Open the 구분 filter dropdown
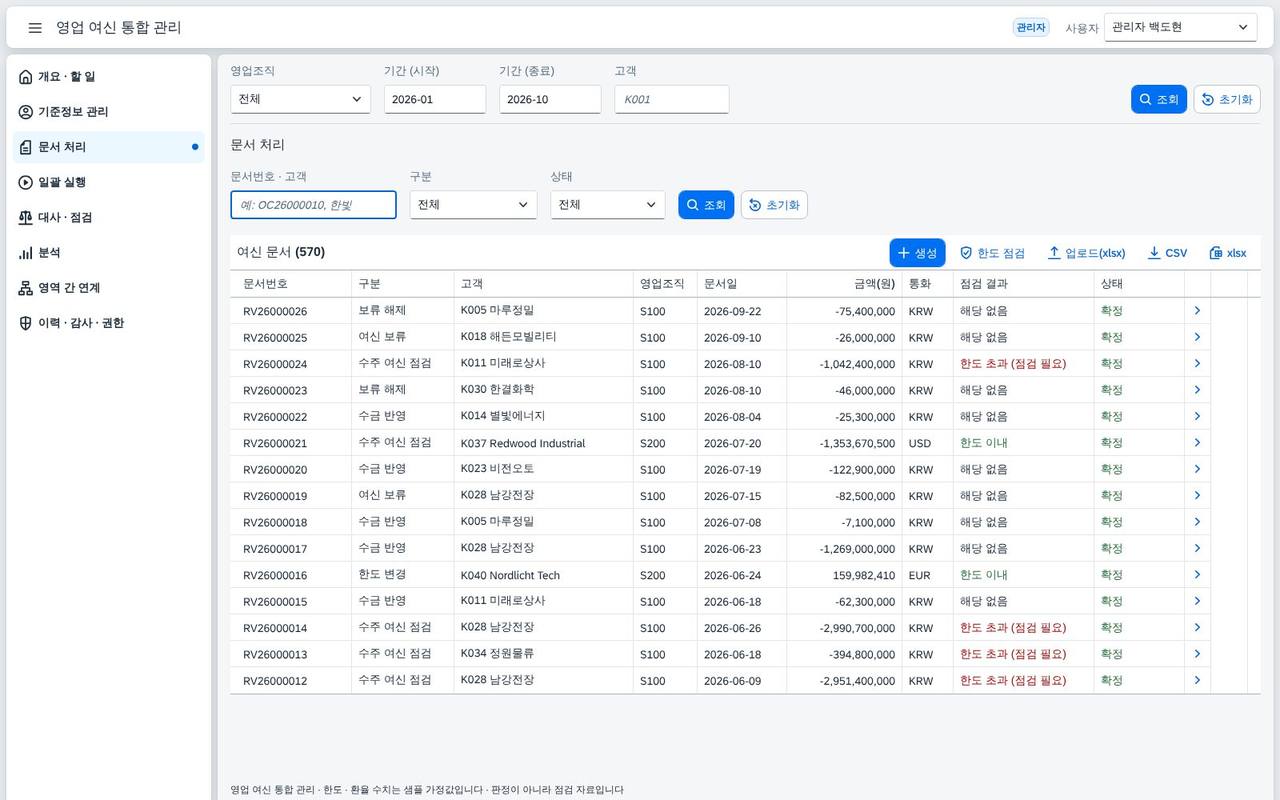 coord(473,205)
